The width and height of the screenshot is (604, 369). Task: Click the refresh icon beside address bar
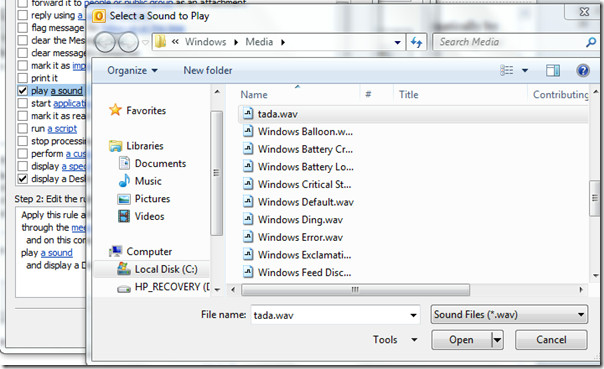tap(416, 42)
